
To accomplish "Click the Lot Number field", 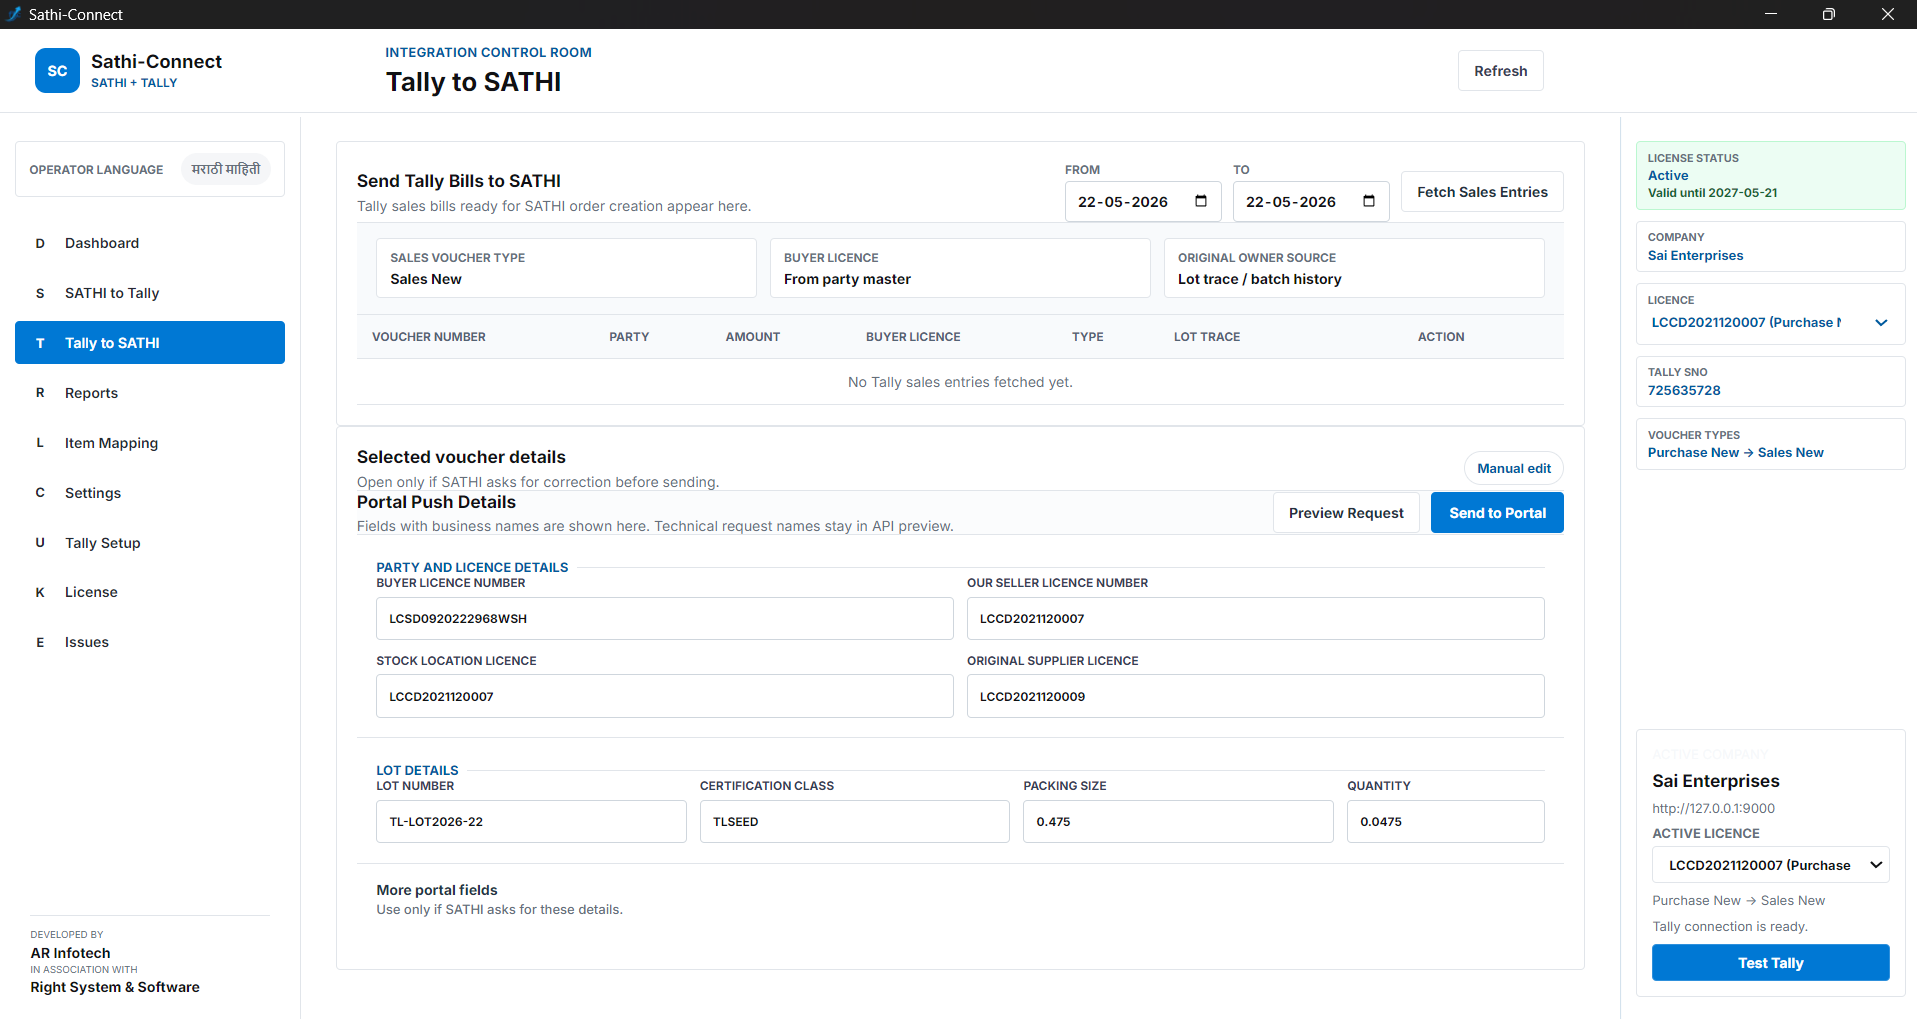I will point(531,822).
